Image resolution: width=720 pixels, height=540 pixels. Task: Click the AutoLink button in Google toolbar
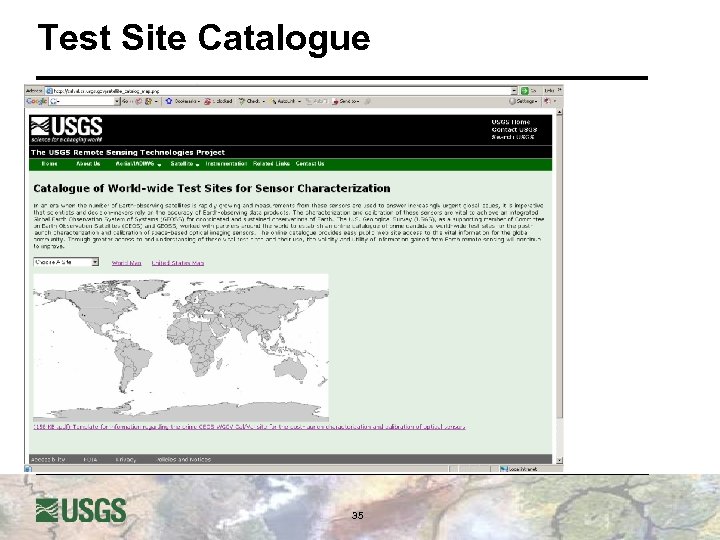[x=285, y=101]
